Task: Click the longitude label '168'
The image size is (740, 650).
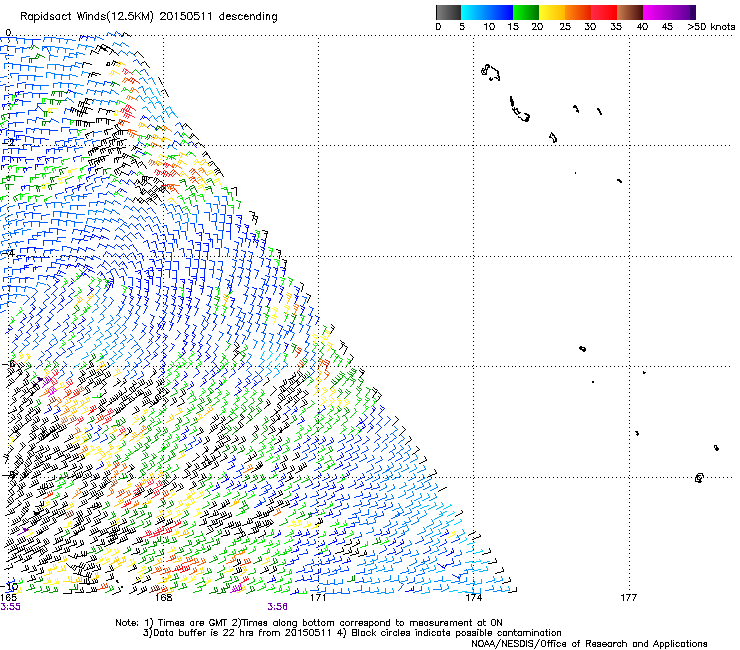Action: [163, 598]
